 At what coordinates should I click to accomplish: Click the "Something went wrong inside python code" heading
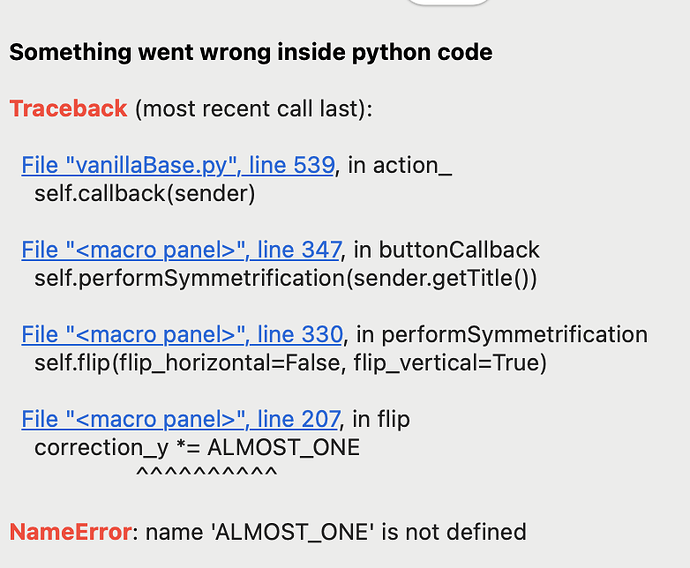[x=251, y=52]
